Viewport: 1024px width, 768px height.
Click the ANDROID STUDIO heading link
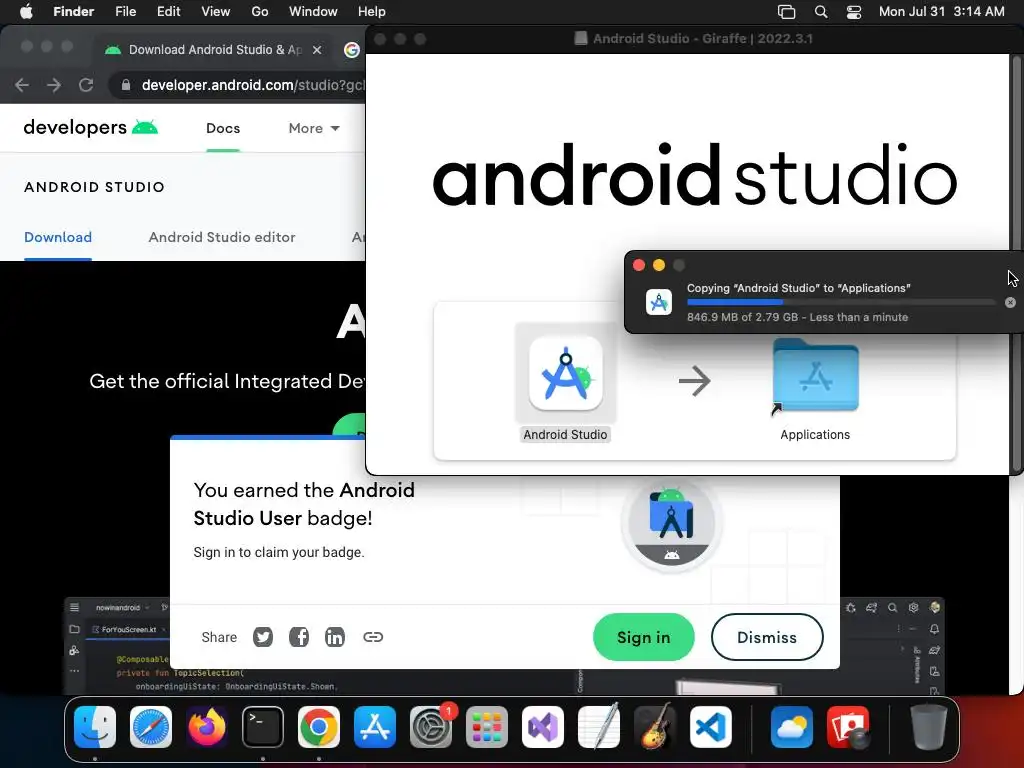point(94,187)
